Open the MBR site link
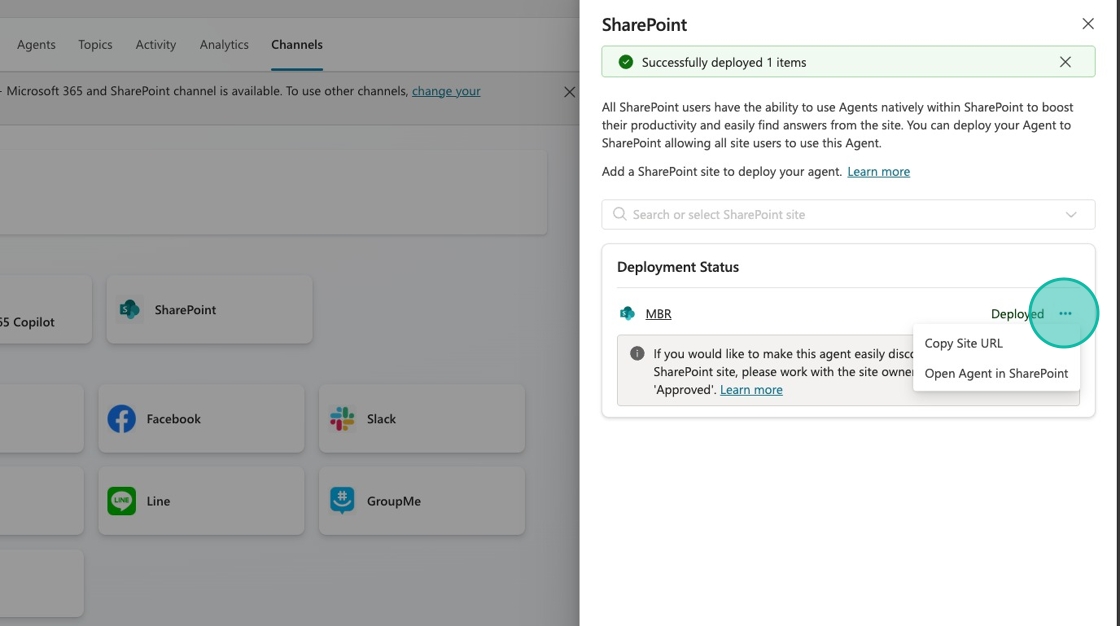The image size is (1120, 626). coord(658,314)
